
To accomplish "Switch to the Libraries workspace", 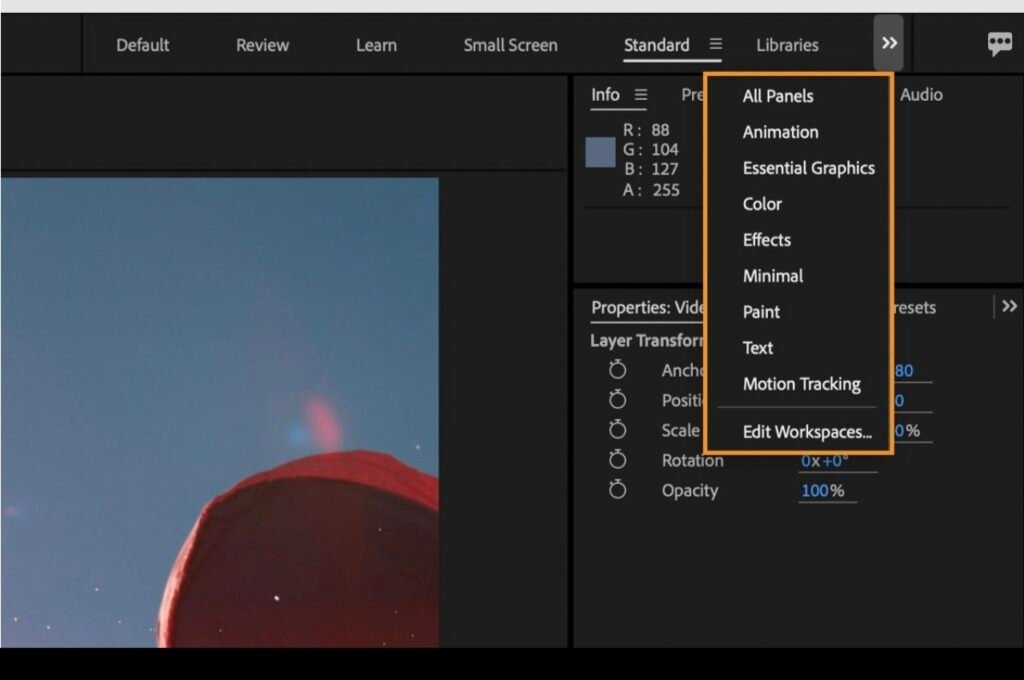I will point(787,45).
